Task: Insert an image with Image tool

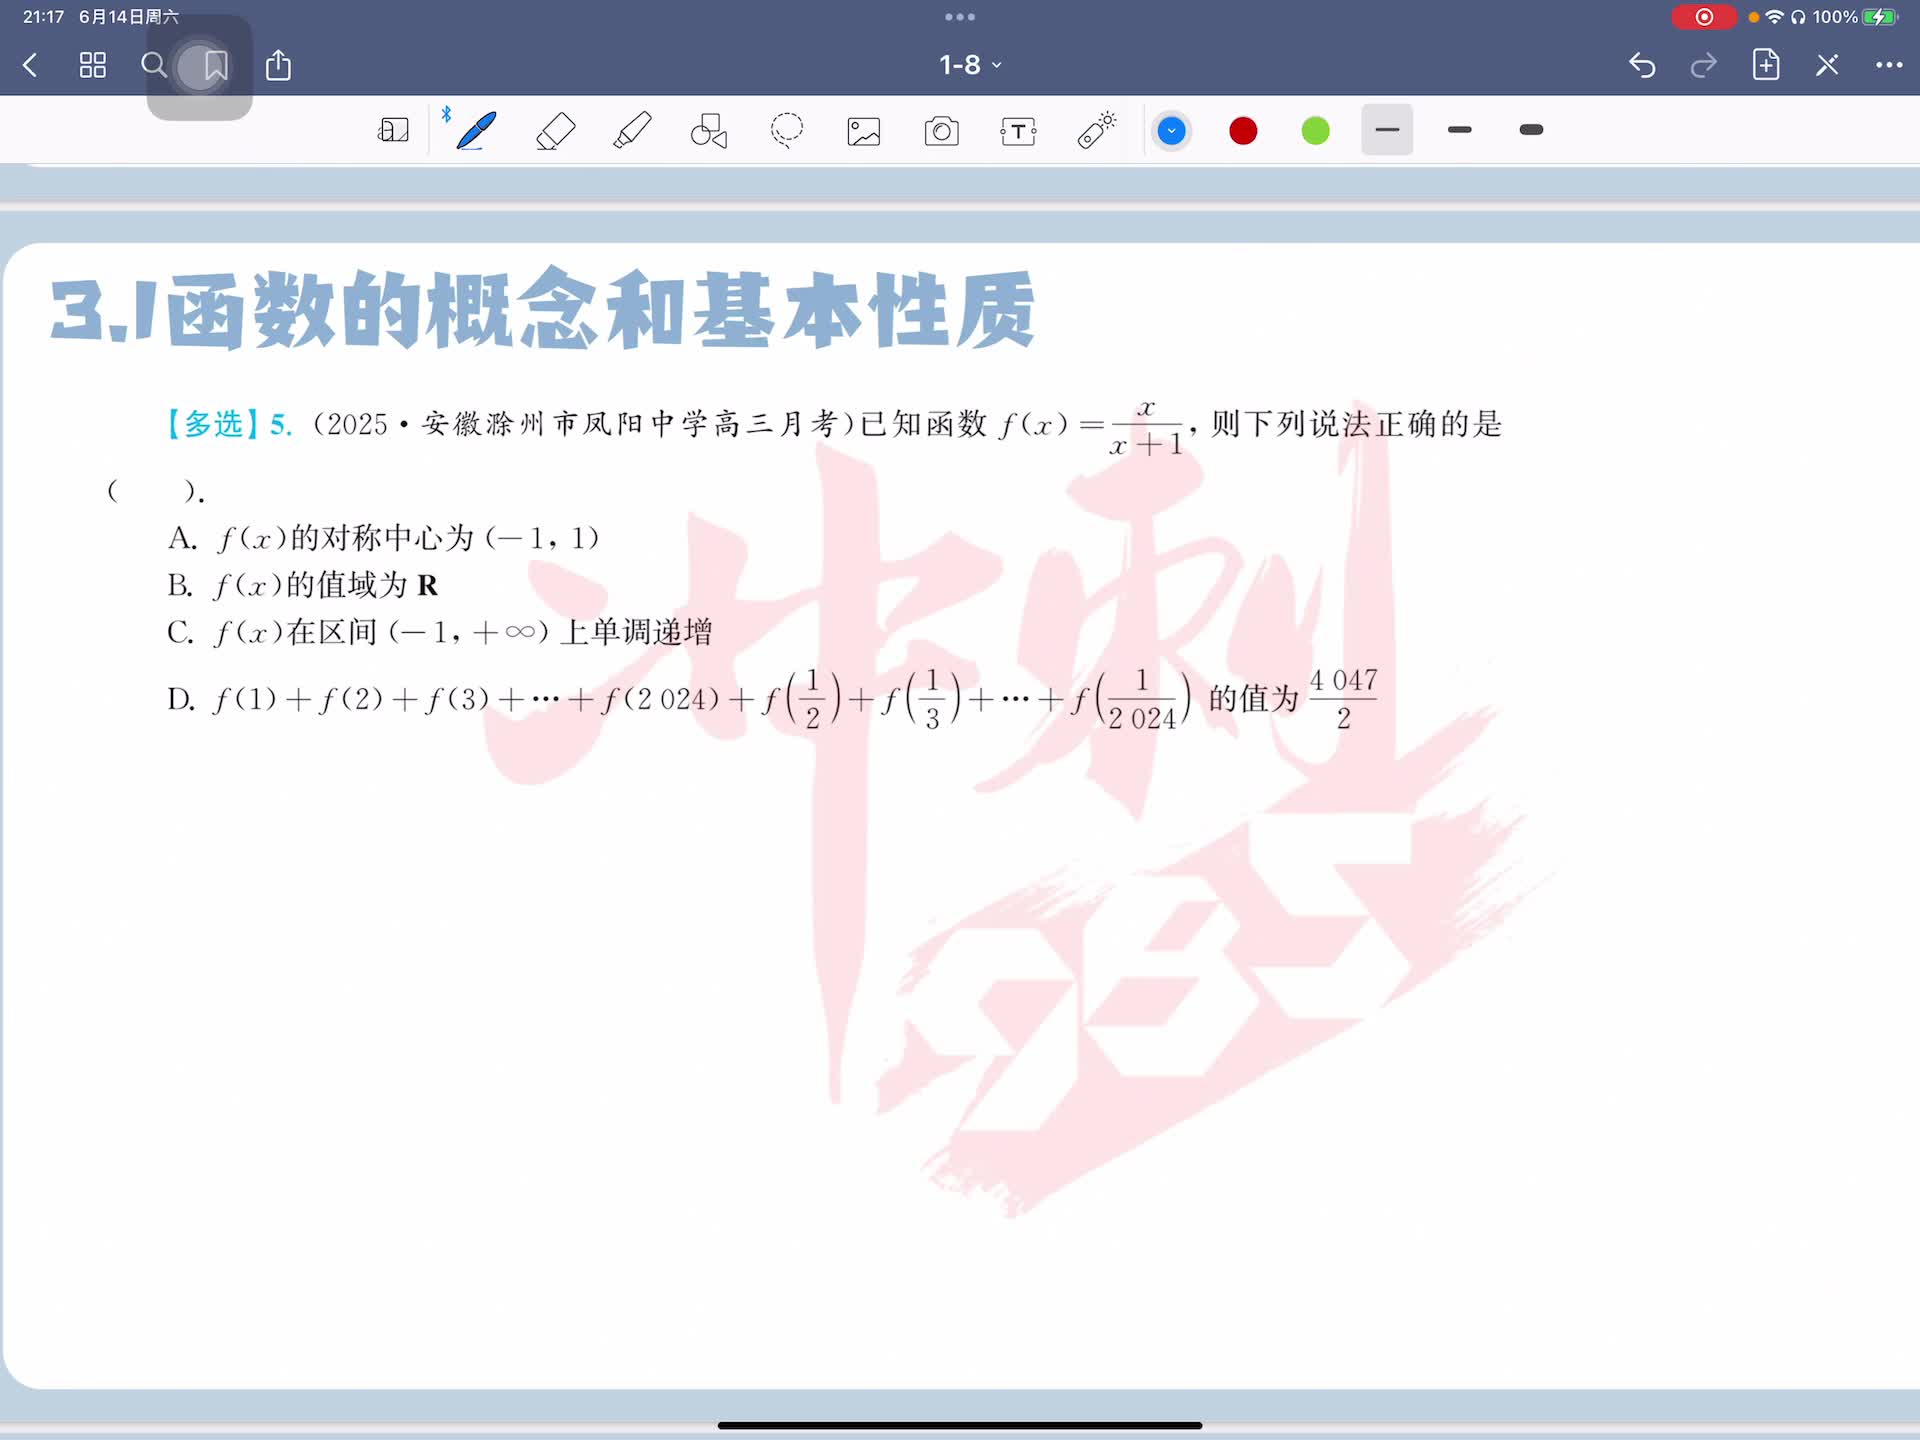Action: pos(864,131)
